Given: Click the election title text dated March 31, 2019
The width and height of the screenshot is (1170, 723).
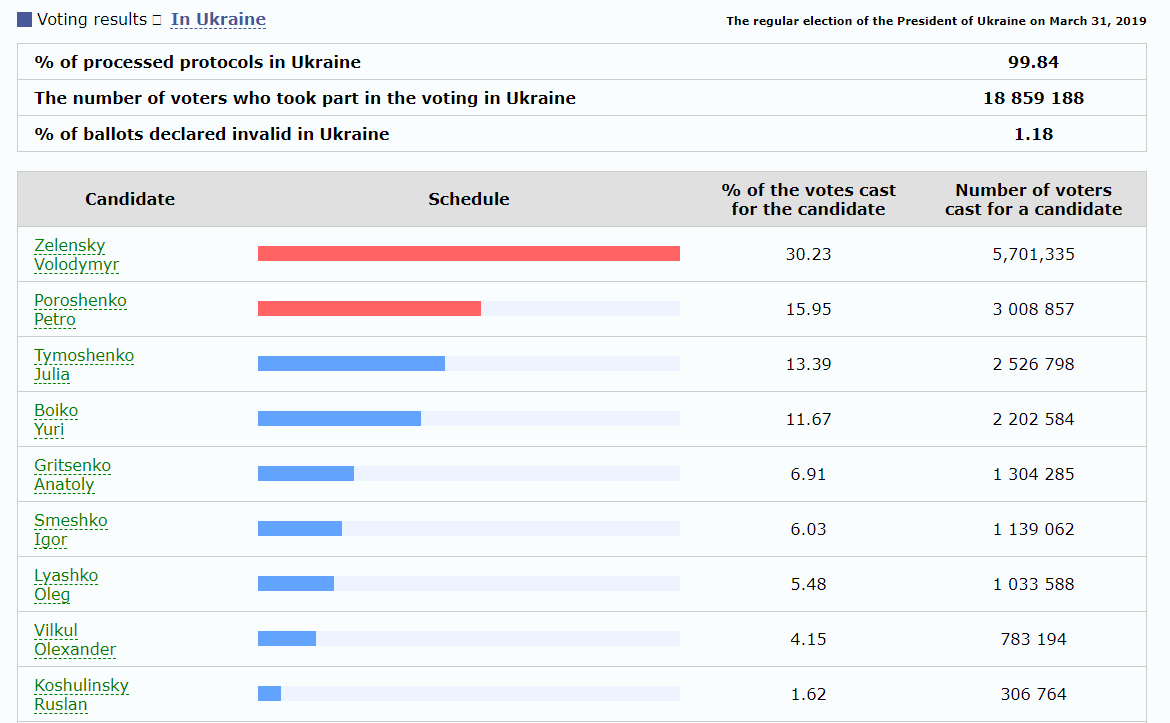Looking at the screenshot, I should [936, 21].
